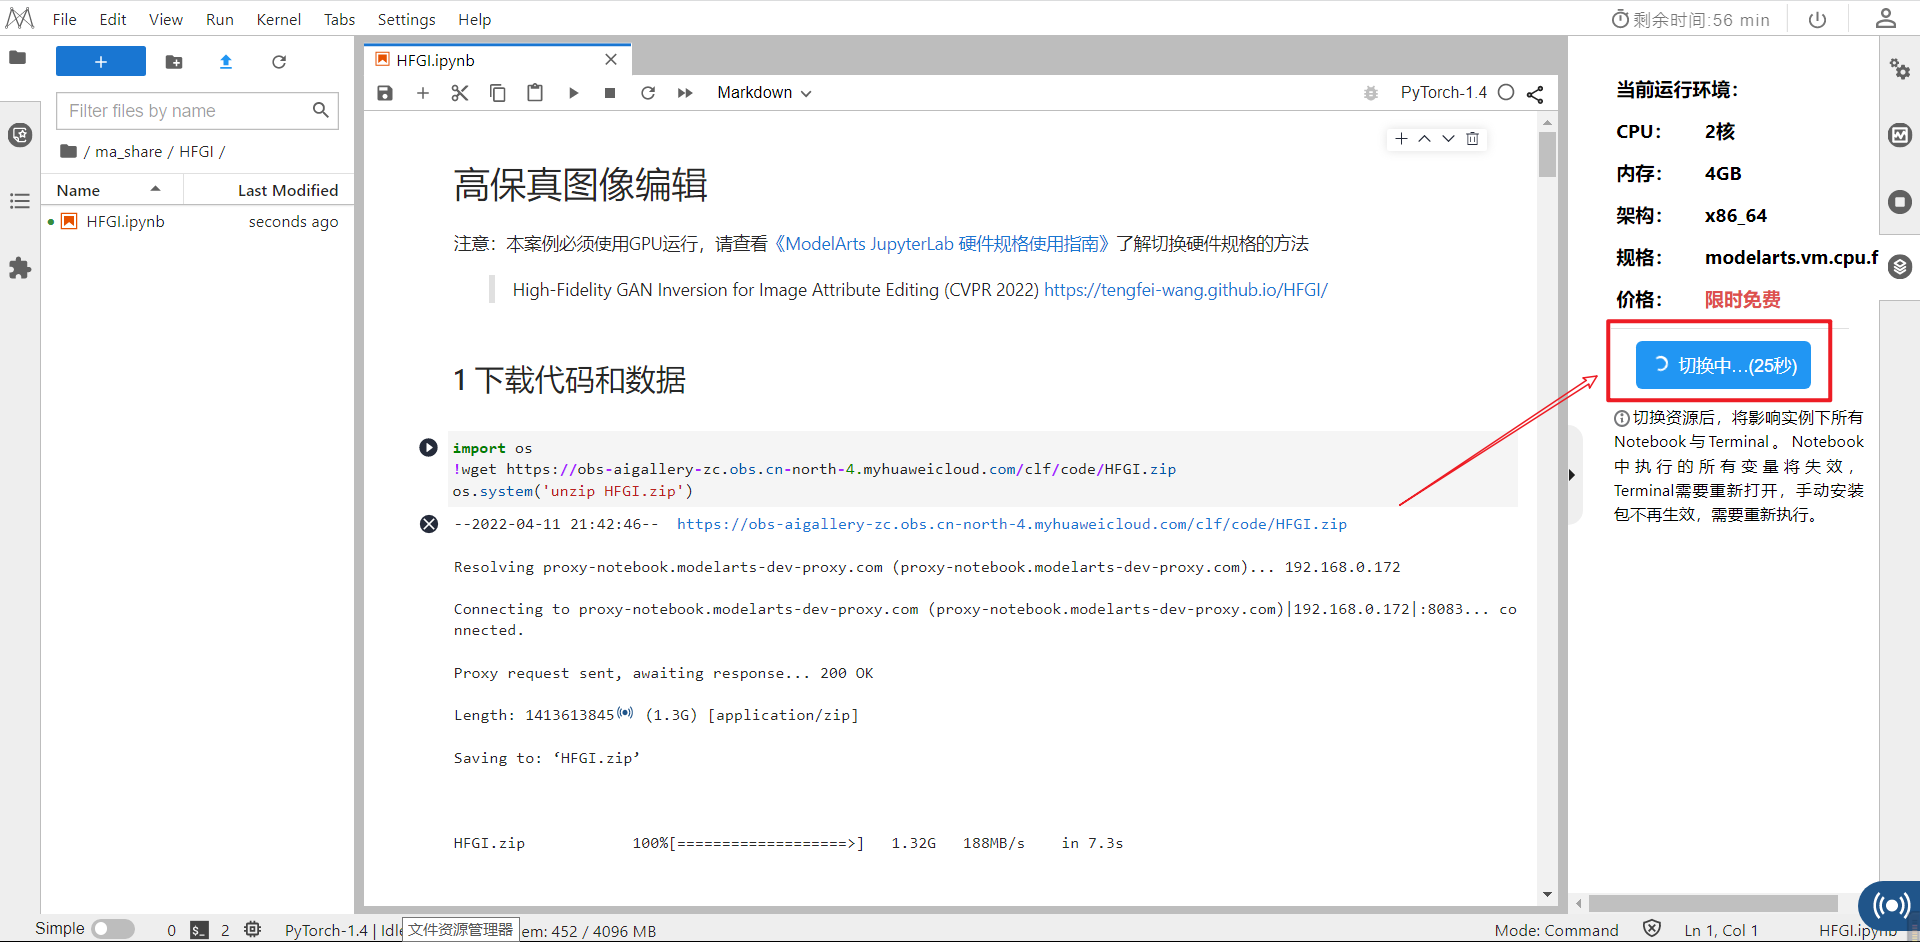The height and width of the screenshot is (942, 1920).
Task: Click the 切换中 switching button
Action: tap(1723, 365)
